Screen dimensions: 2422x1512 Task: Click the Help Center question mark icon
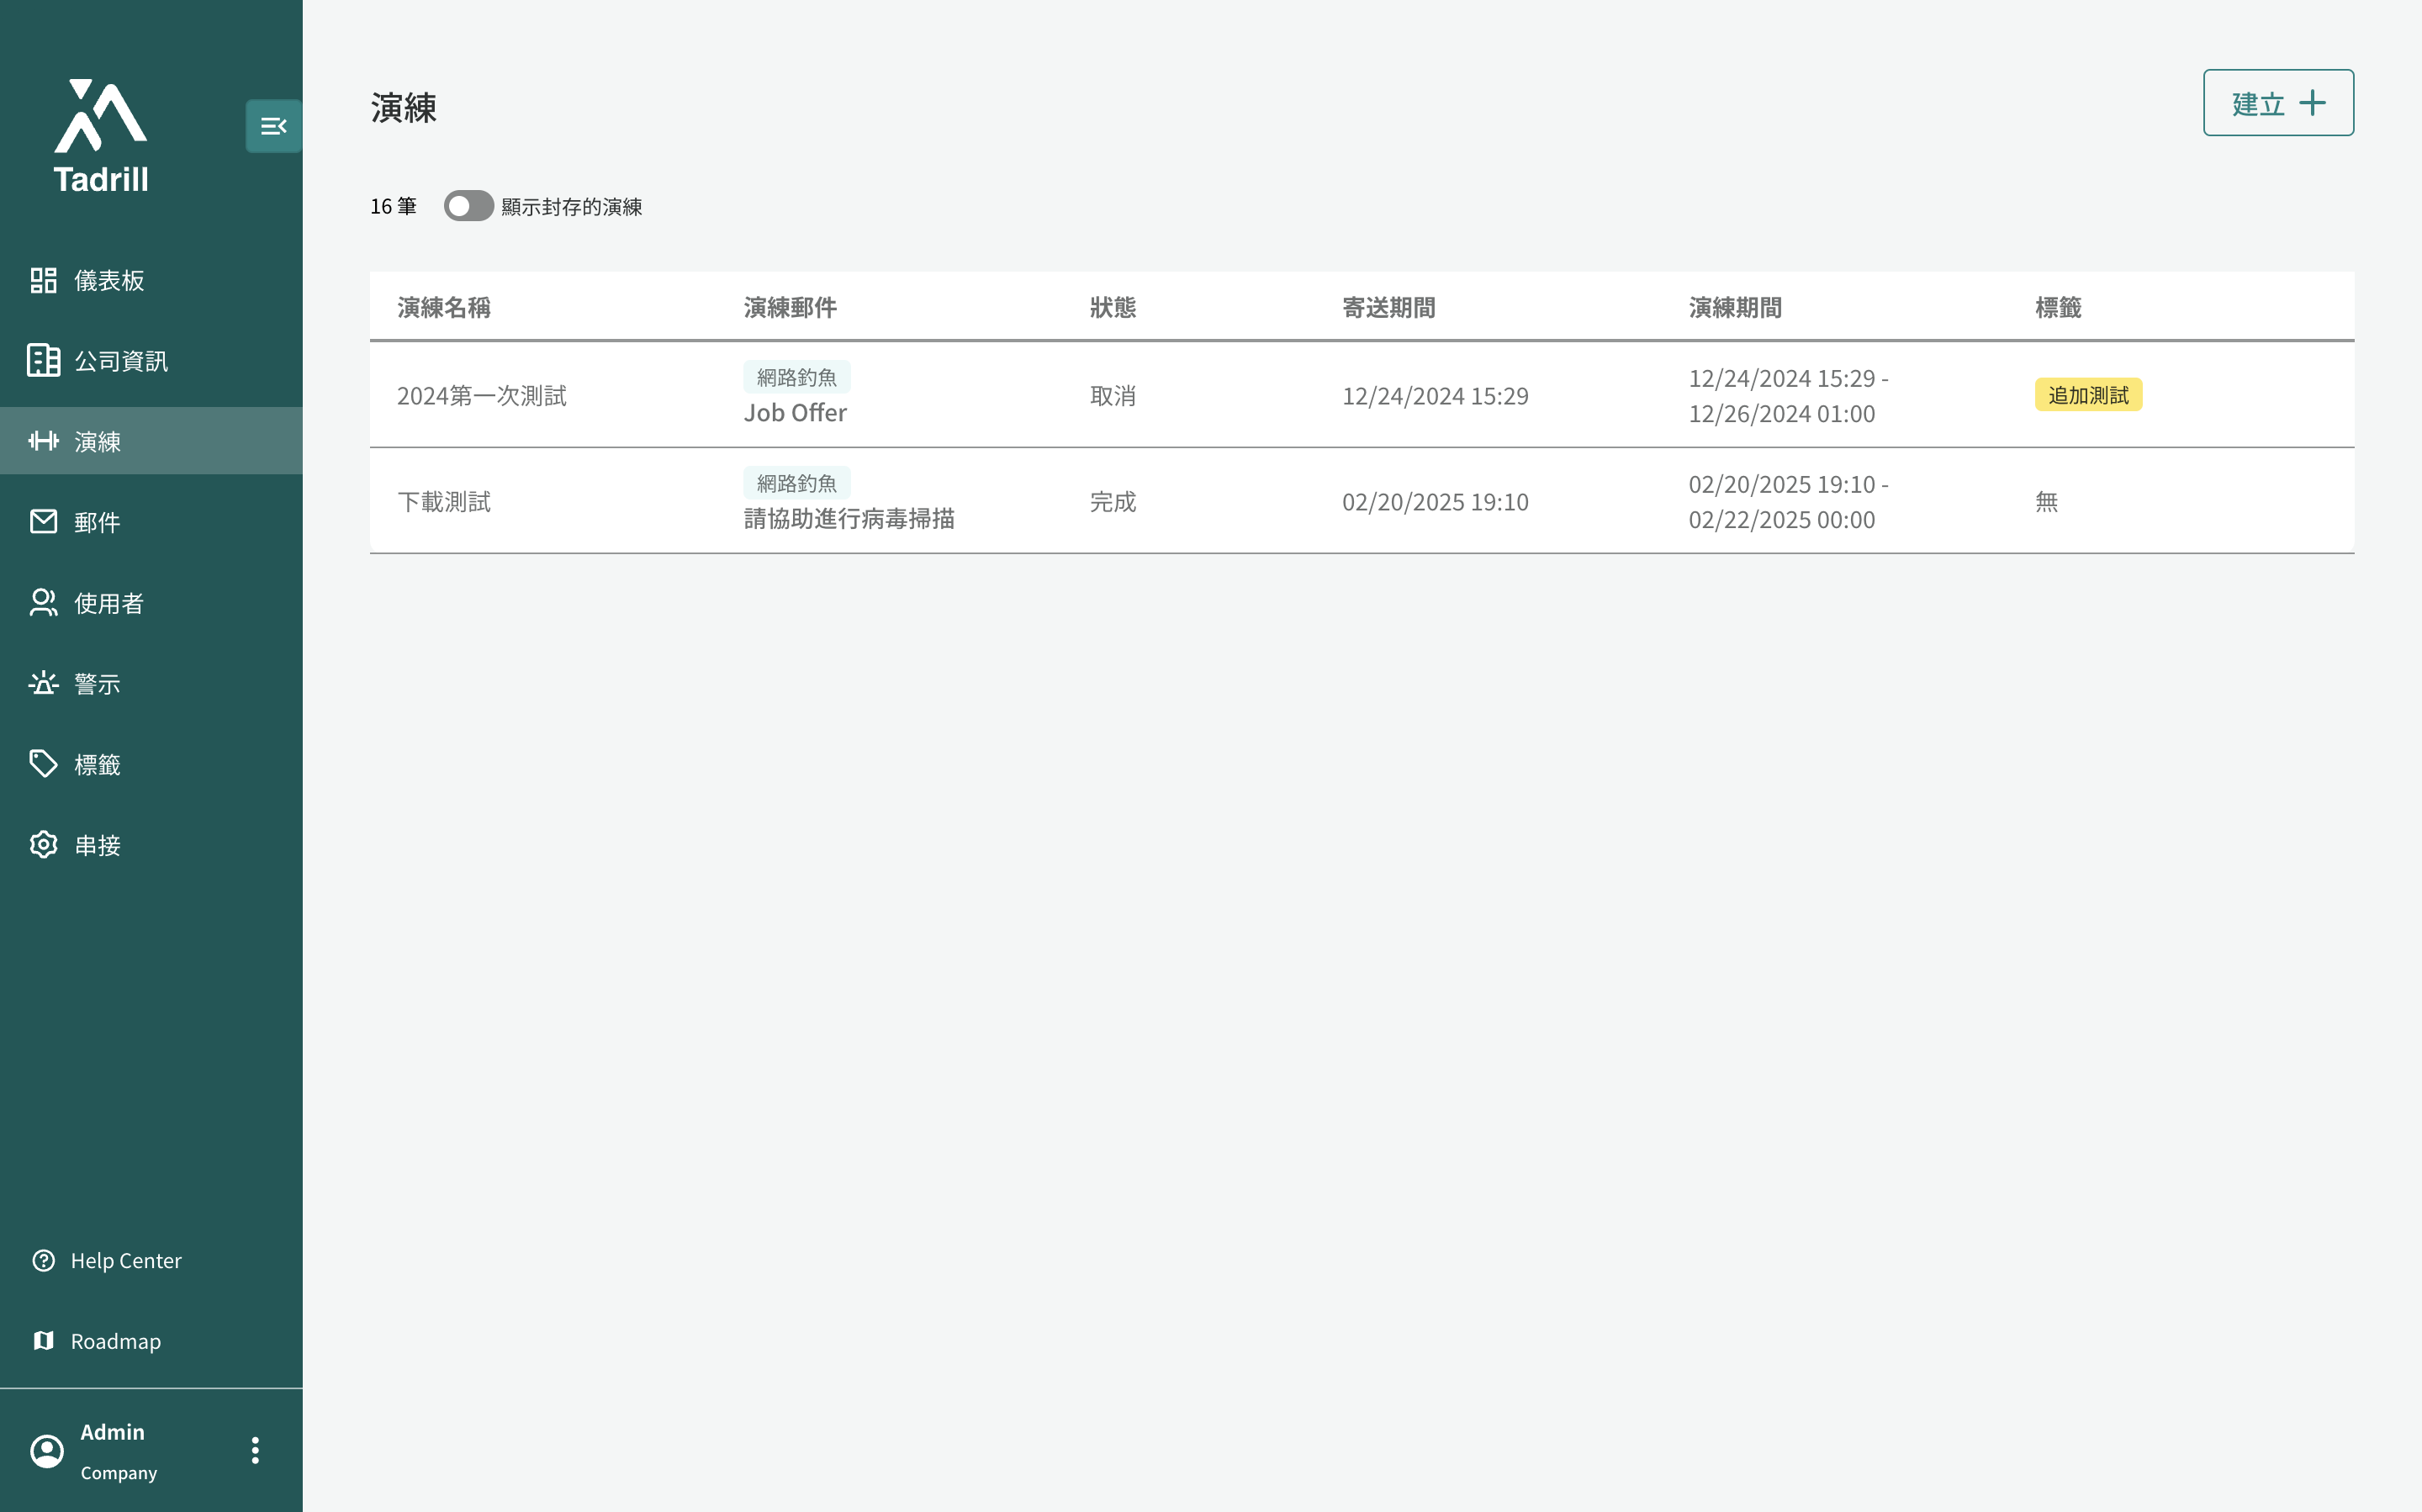[43, 1260]
